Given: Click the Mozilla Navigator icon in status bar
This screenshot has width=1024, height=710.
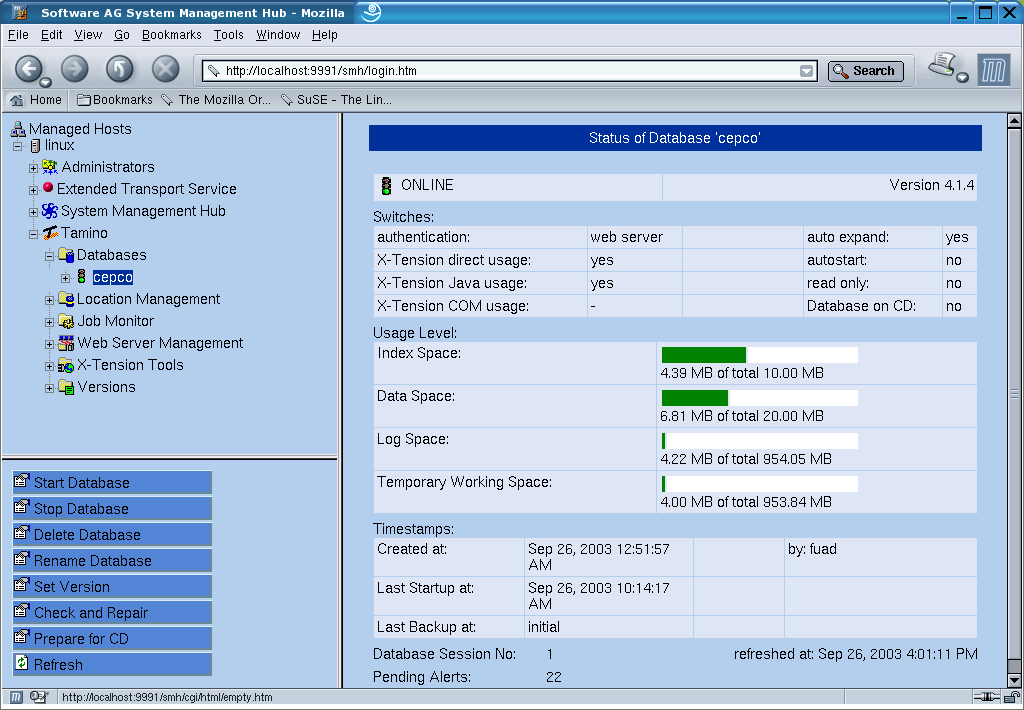Looking at the screenshot, I should pyautogui.click(x=16, y=698).
